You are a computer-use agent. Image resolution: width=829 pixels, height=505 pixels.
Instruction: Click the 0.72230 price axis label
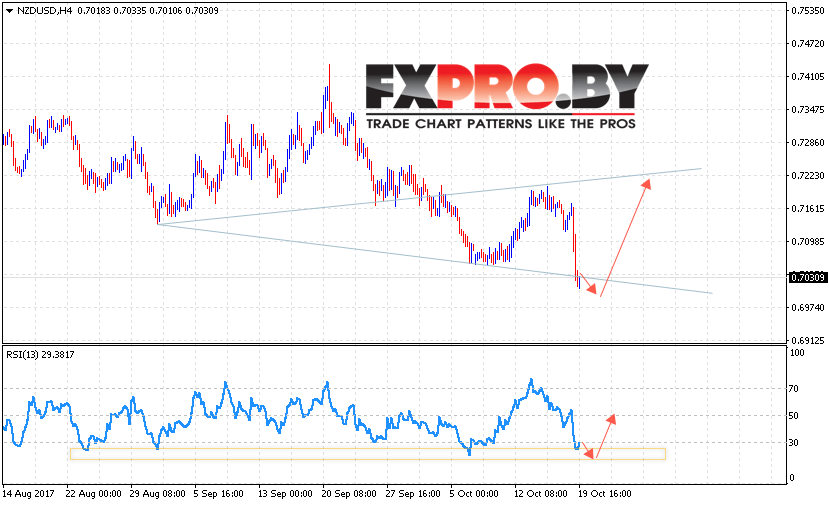[x=807, y=176]
